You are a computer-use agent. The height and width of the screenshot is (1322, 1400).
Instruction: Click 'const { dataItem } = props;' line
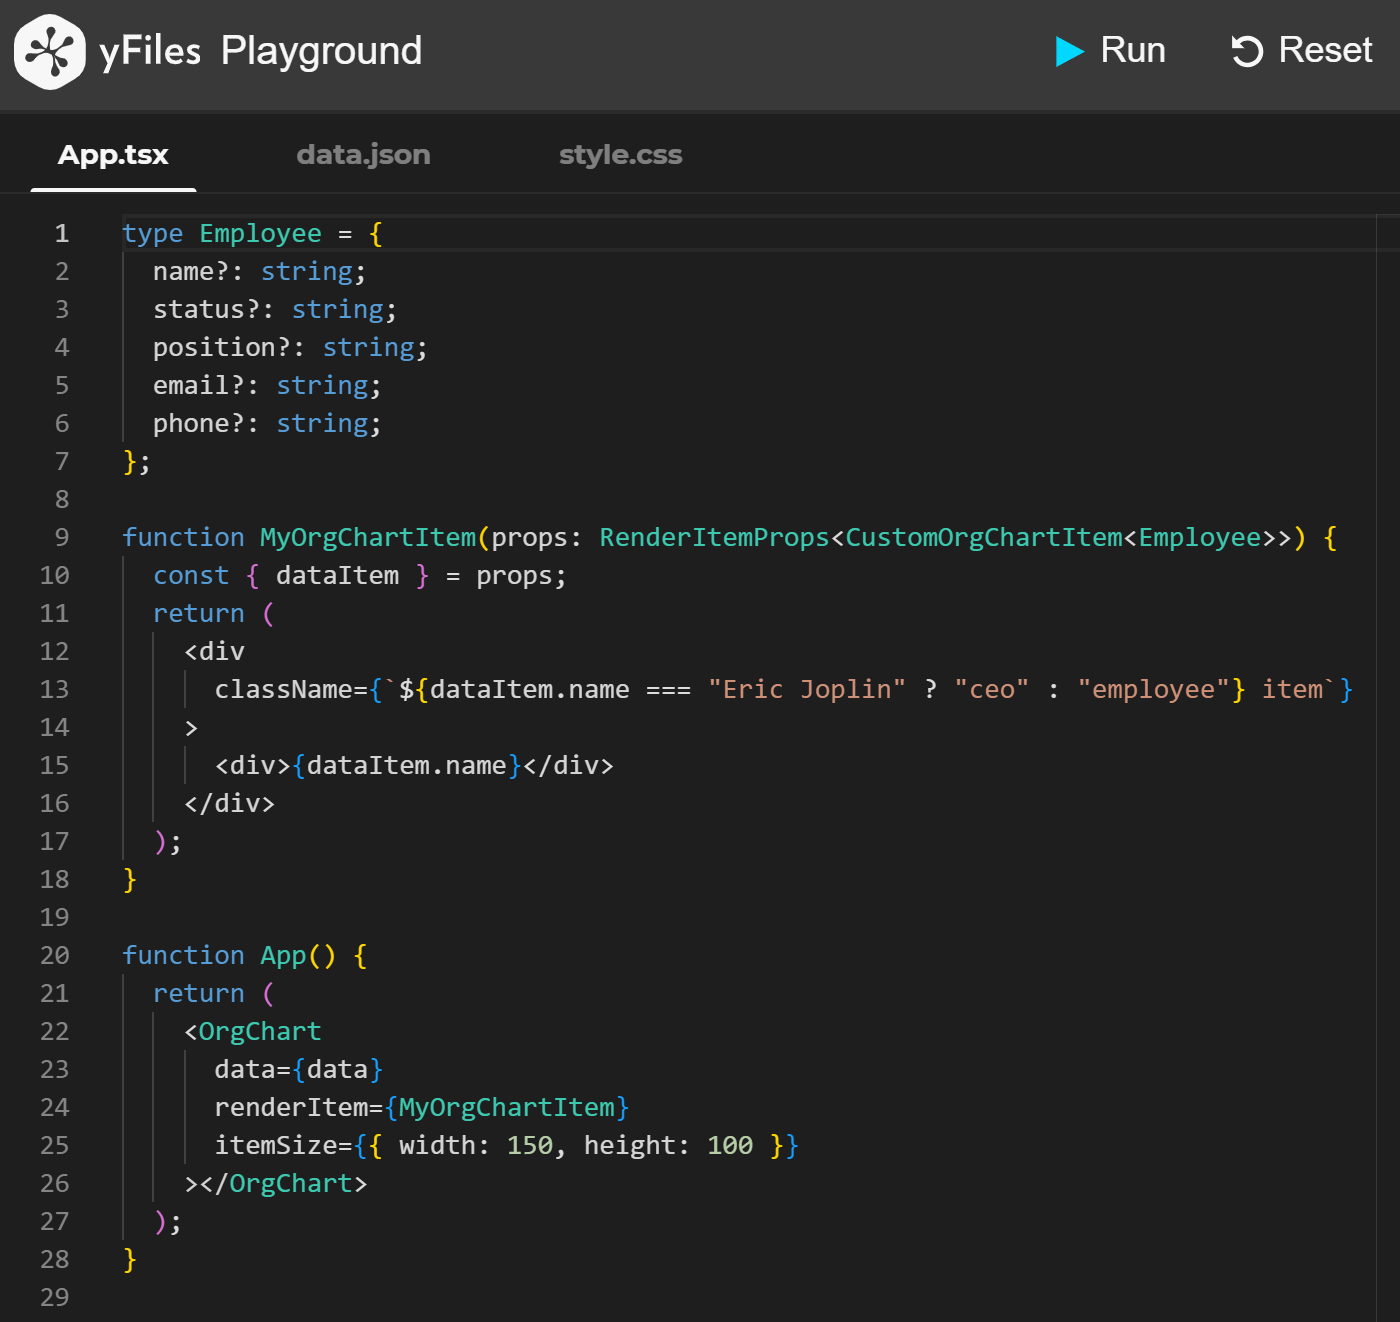click(x=360, y=576)
